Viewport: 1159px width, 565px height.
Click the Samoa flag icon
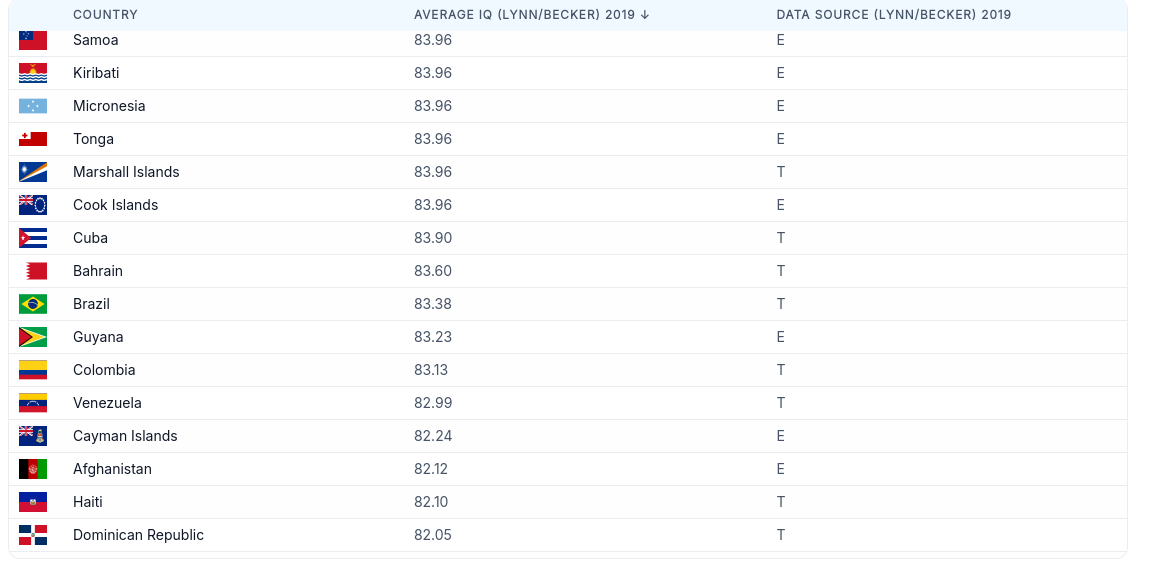pos(33,40)
